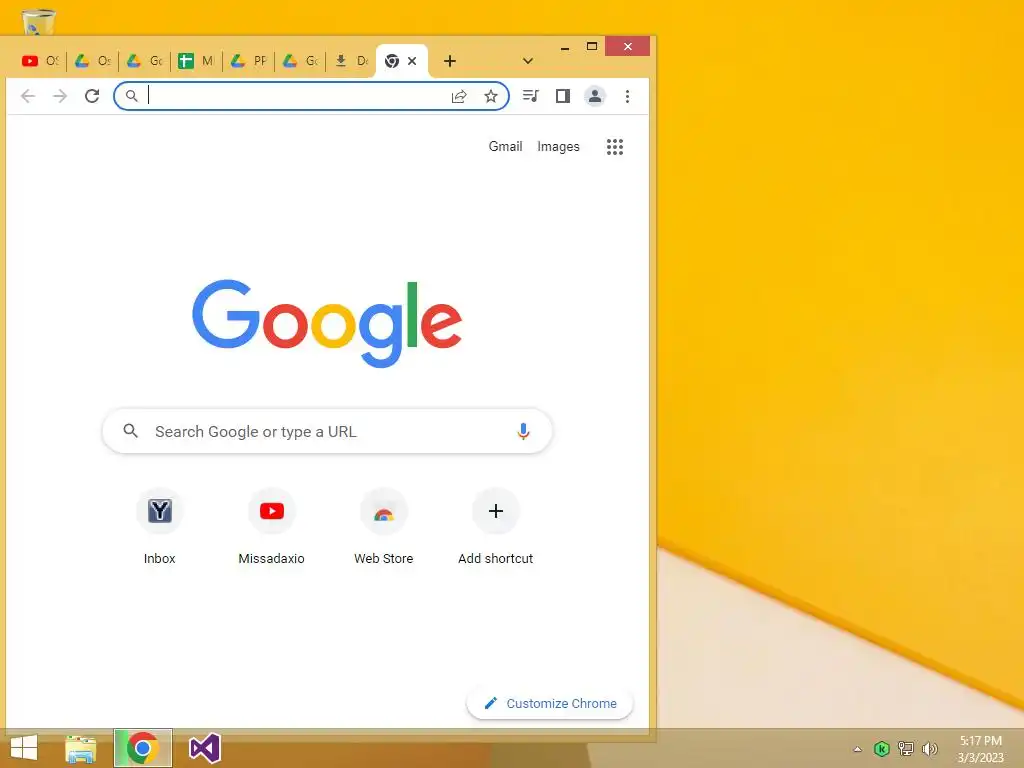Open the Images link
The image size is (1024, 768).
click(558, 146)
